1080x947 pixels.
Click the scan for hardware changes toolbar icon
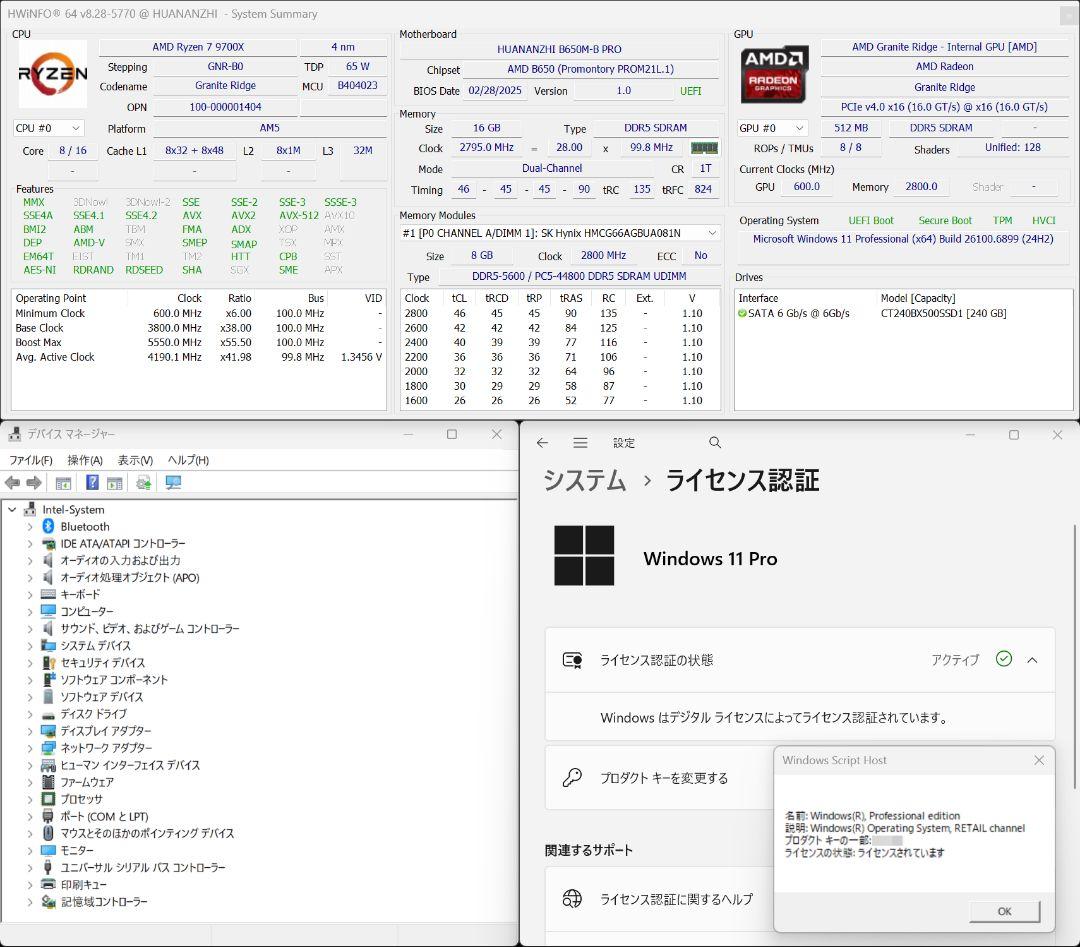pyautogui.click(x=143, y=483)
